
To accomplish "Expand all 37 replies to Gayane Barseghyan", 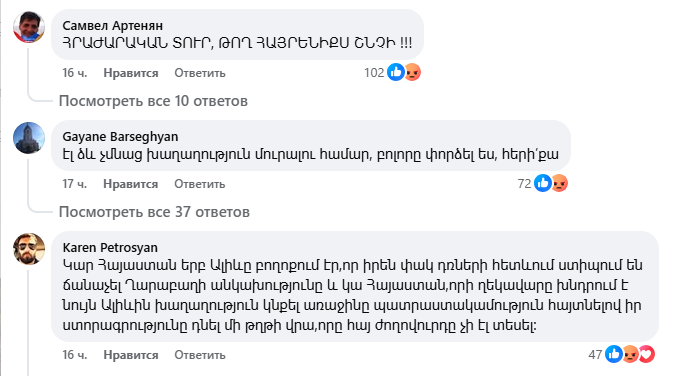I will [x=154, y=212].
